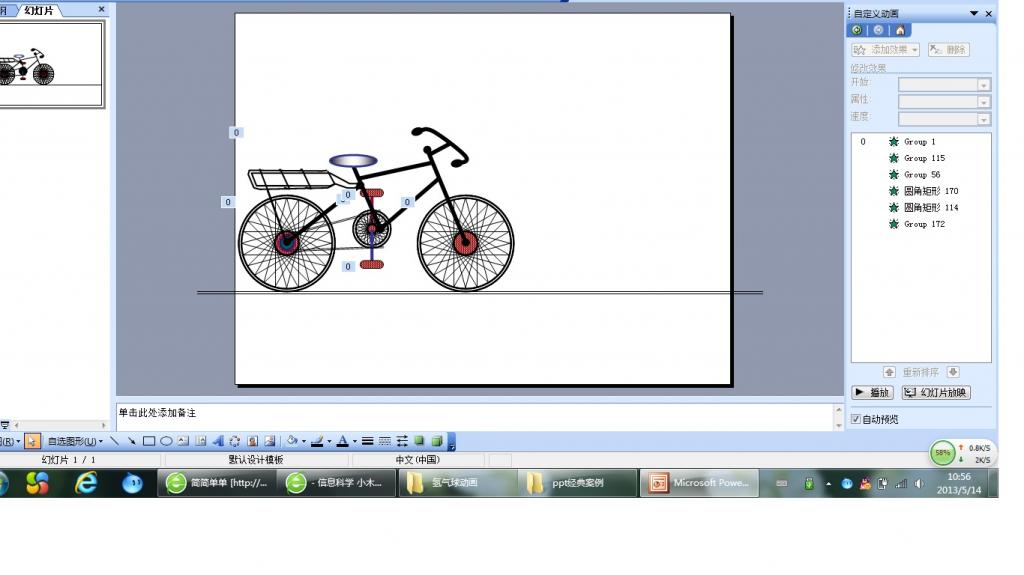
Task: Pick the Line drawing tool
Action: (x=114, y=441)
